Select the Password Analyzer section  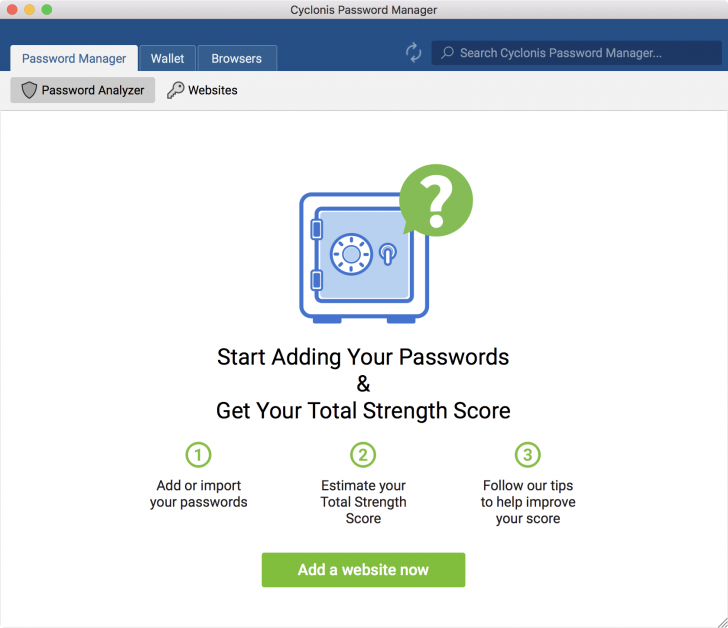point(83,90)
